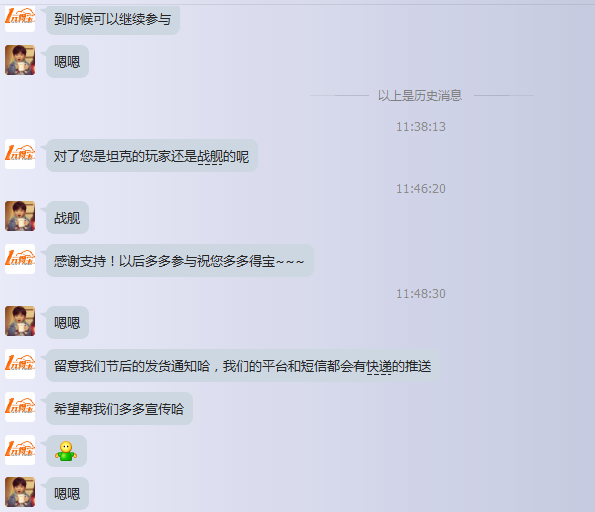Click the 云得宝 avatar beside 希望帮我们多多宣传哈
This screenshot has width=595, height=512.
click(20, 407)
